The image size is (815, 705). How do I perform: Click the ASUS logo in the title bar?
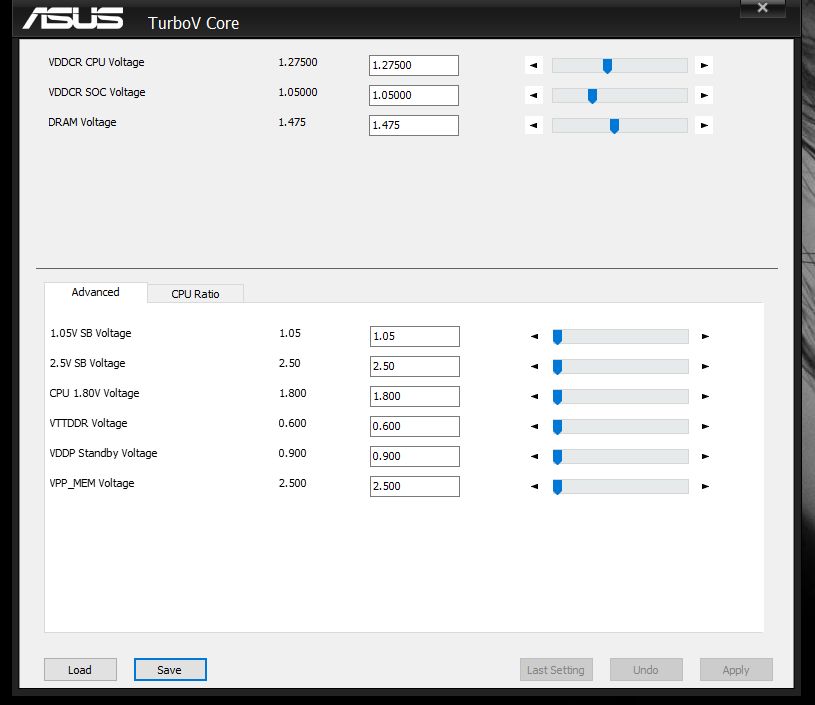(73, 19)
